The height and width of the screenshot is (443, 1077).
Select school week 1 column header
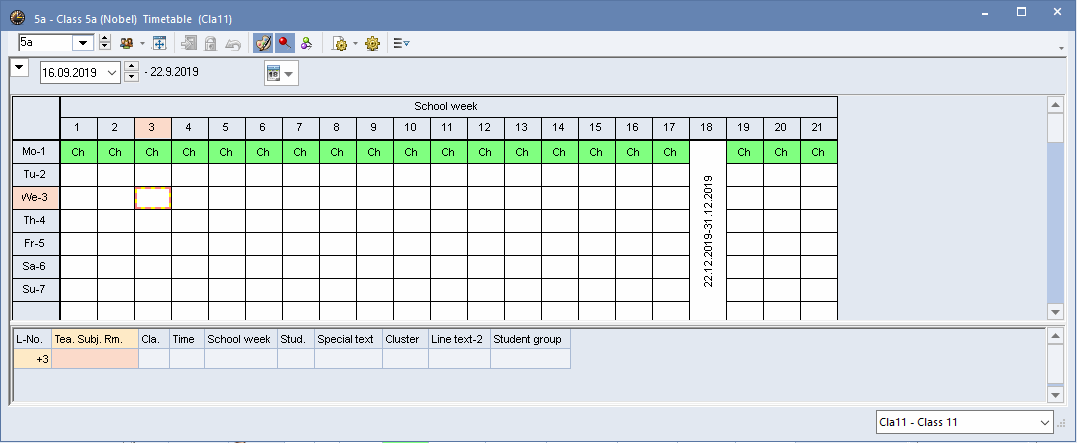(x=78, y=128)
